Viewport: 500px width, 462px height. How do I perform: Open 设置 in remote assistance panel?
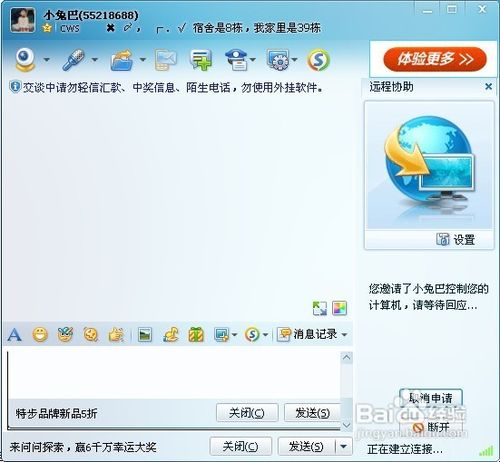(x=456, y=239)
